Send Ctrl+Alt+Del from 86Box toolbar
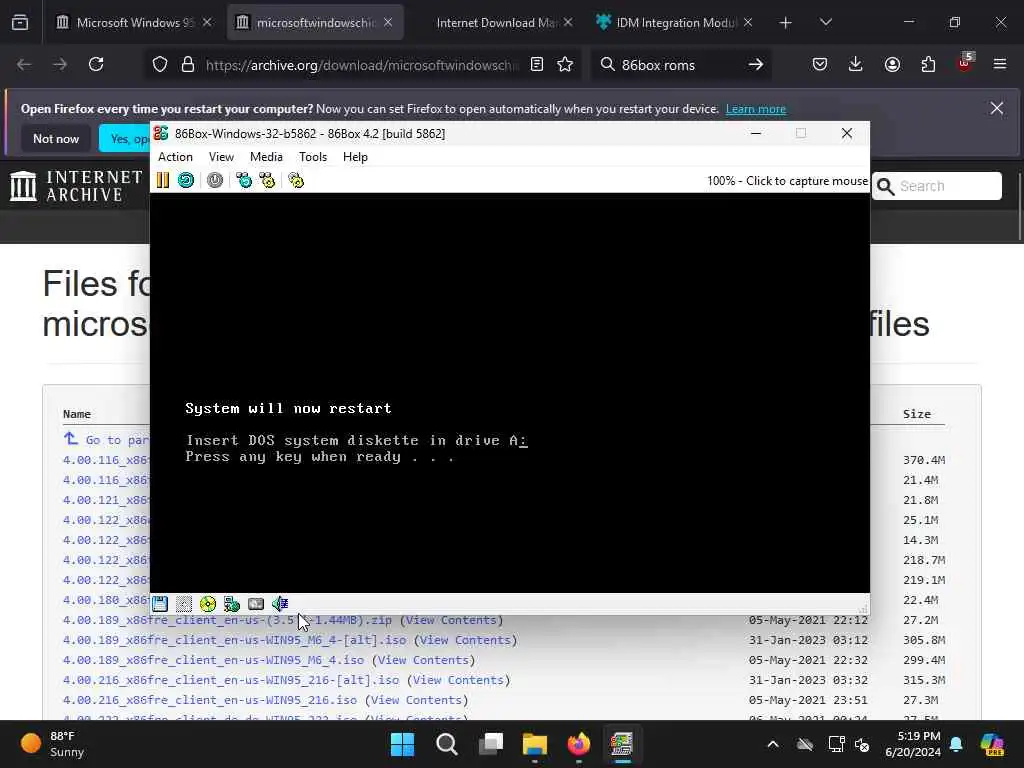 pyautogui.click(x=244, y=180)
